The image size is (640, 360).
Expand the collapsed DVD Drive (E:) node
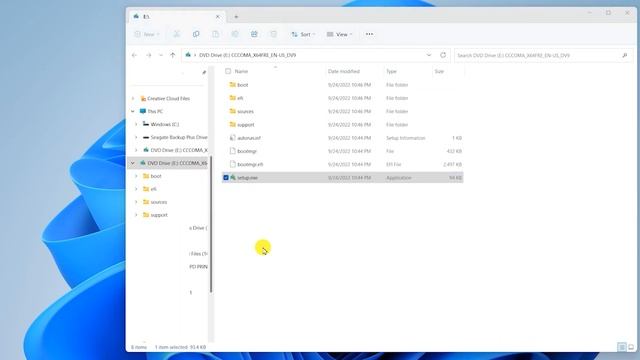click(136, 150)
